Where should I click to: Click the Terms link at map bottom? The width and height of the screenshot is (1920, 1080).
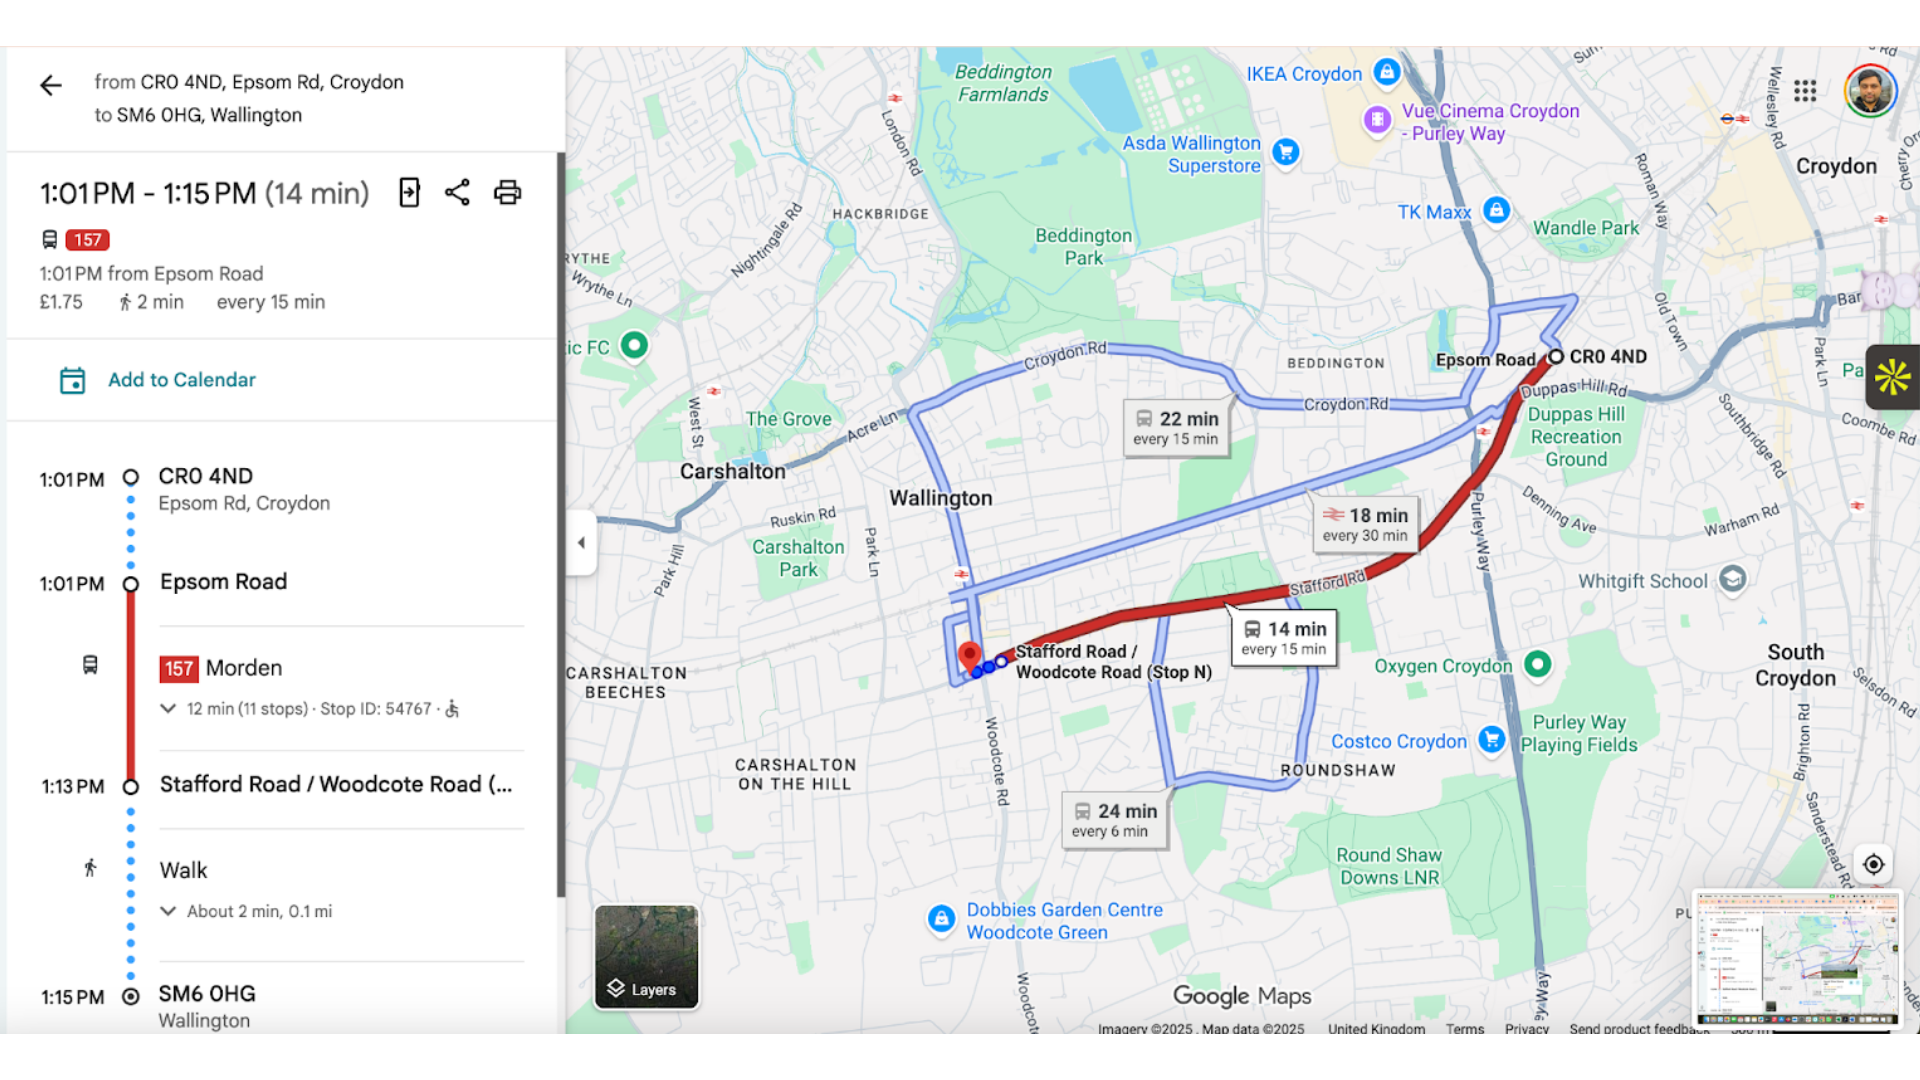click(x=1464, y=1028)
